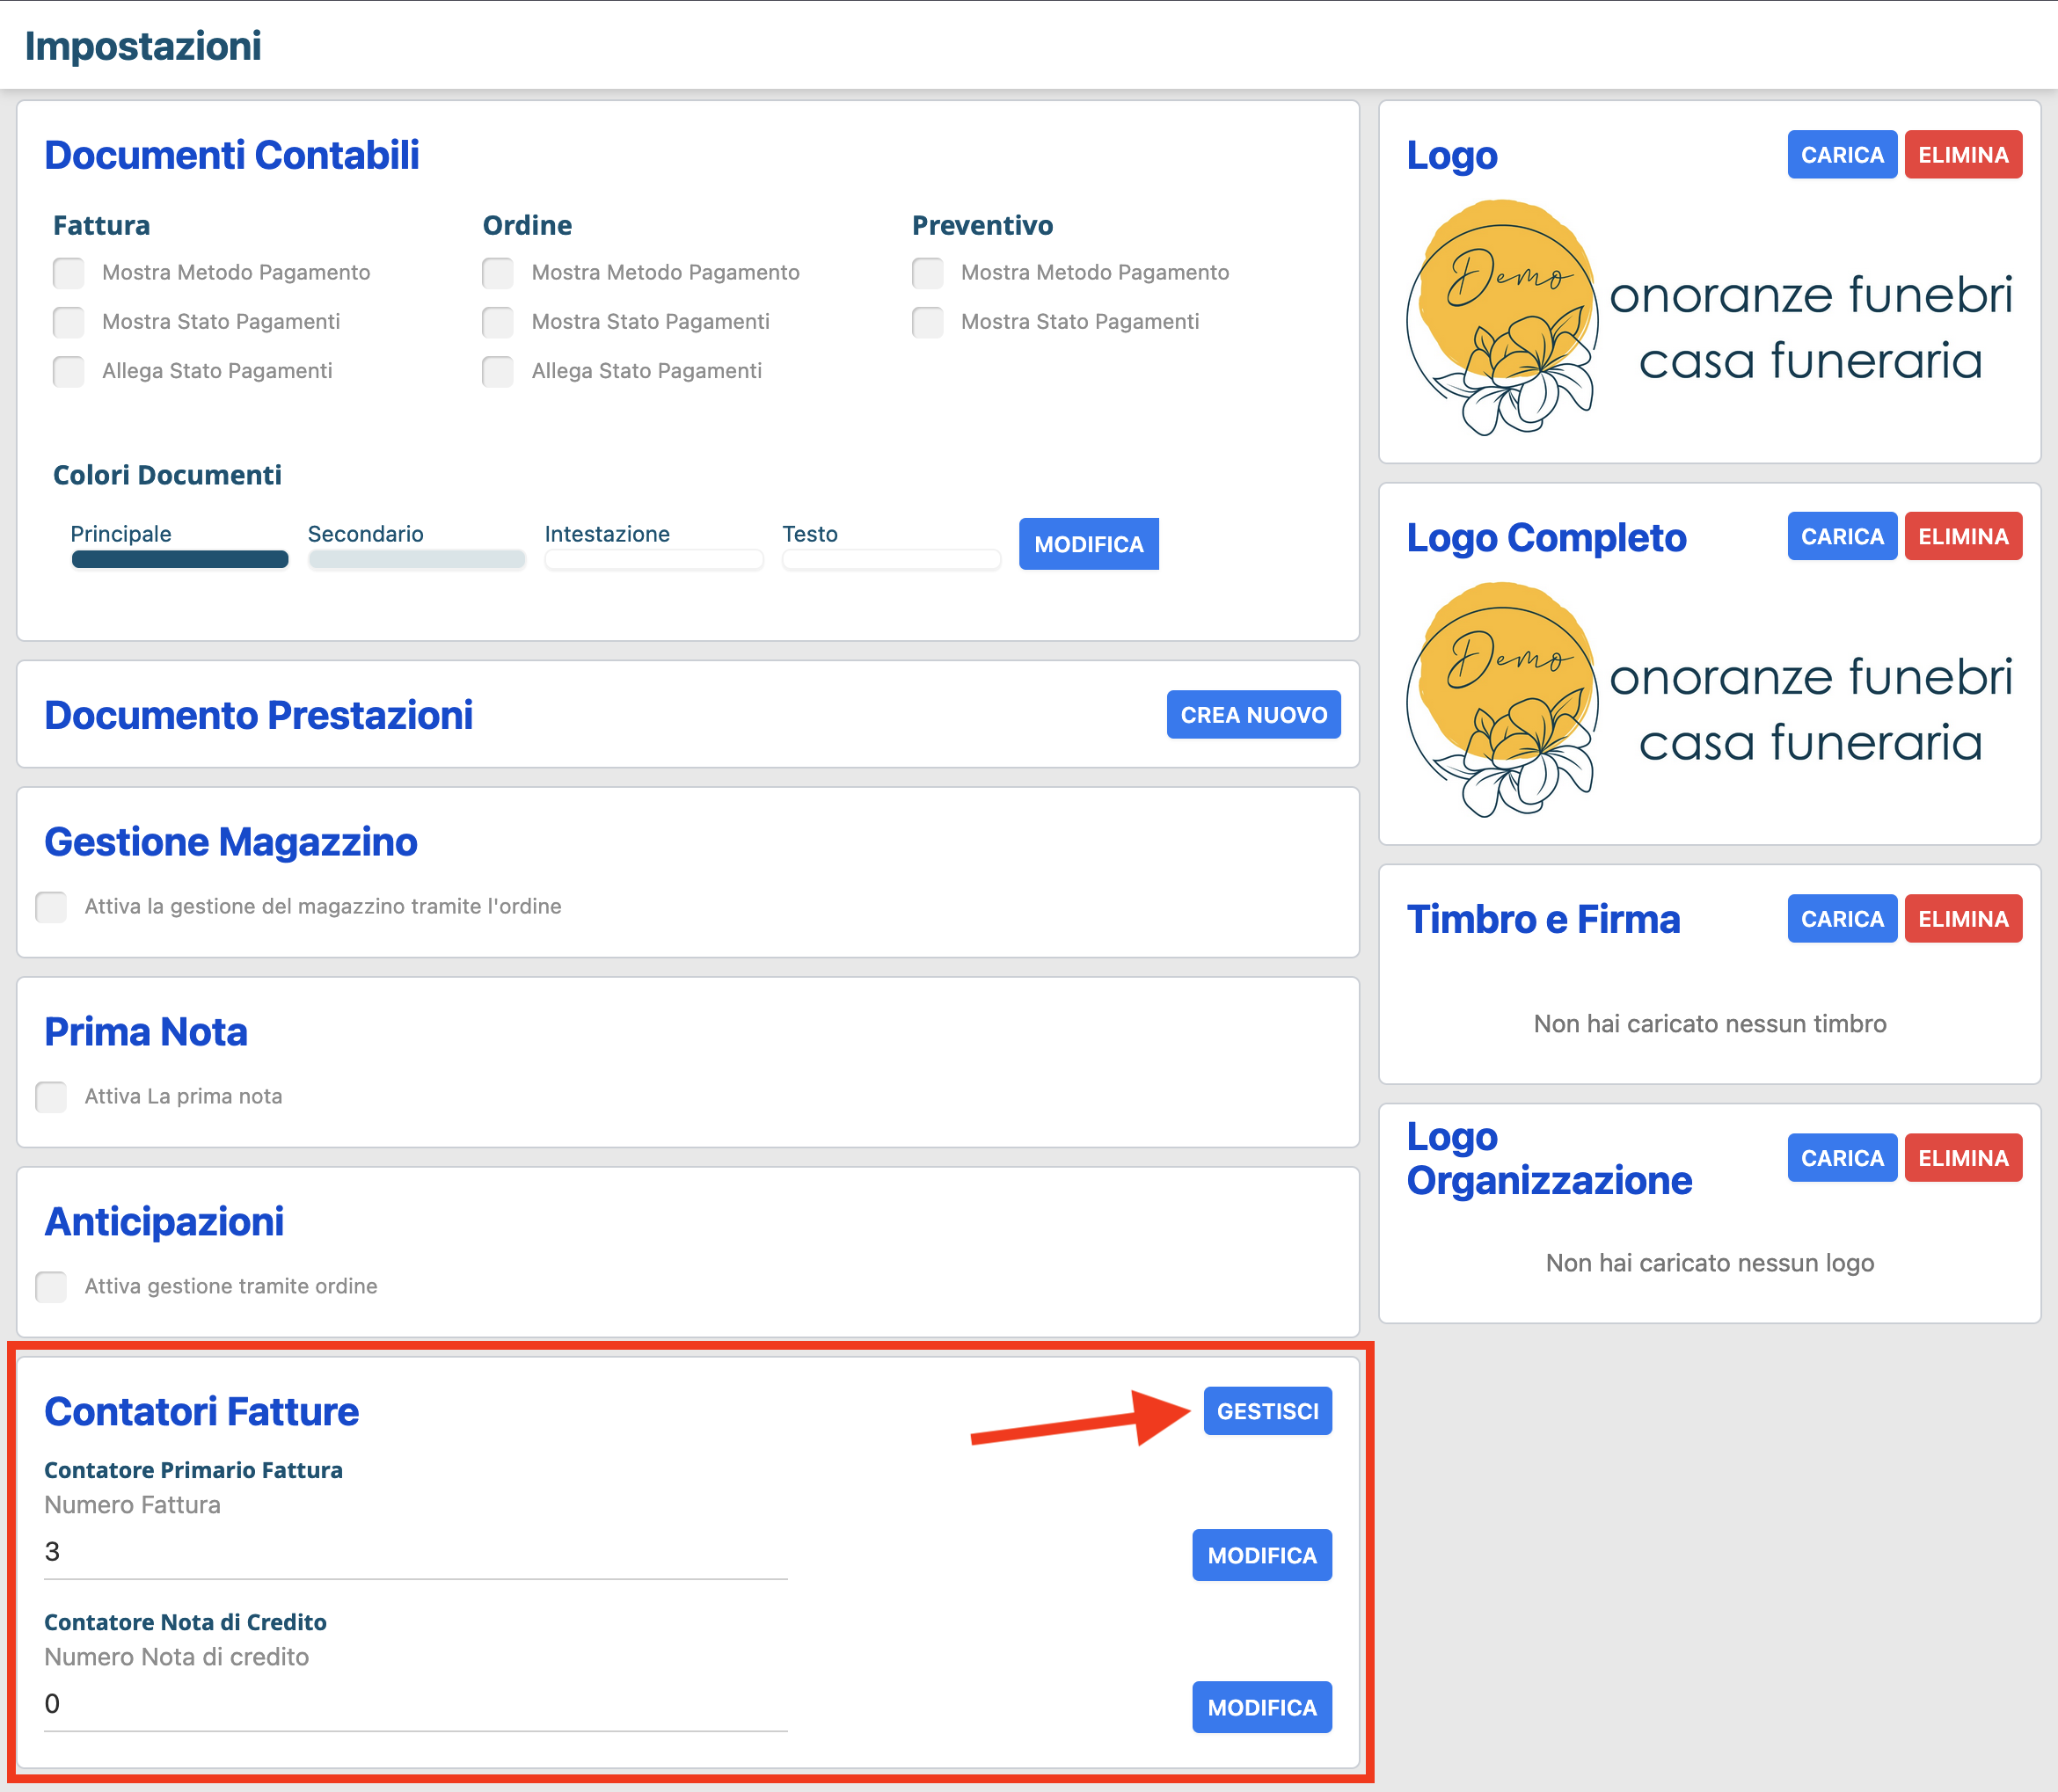Open GESTISCI for Contatori Fatture

coord(1267,1411)
